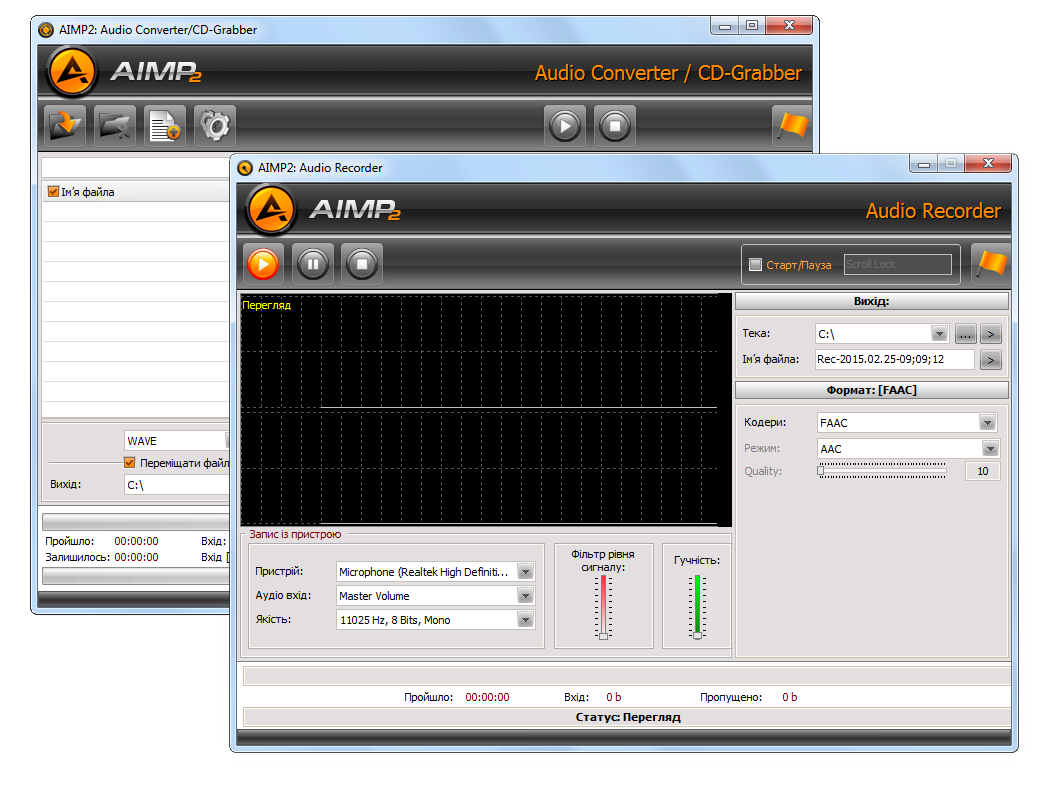This screenshot has width=1049, height=785.
Task: Browse folder with the ... button
Action: coord(965,334)
